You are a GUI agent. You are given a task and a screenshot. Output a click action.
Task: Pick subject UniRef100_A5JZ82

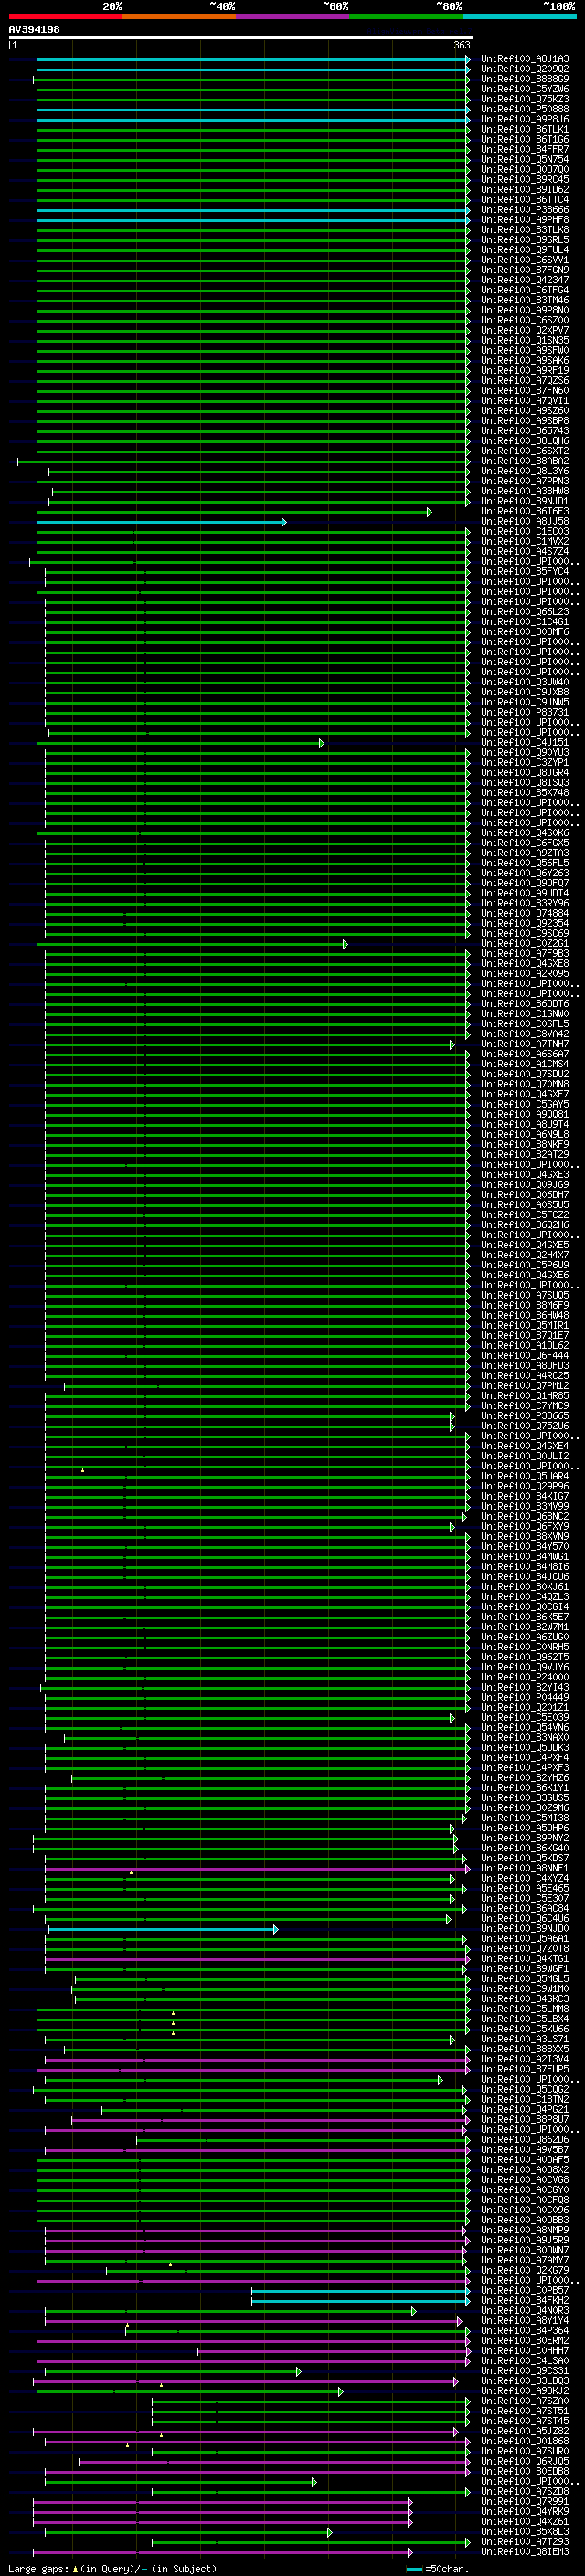pos(525,2430)
